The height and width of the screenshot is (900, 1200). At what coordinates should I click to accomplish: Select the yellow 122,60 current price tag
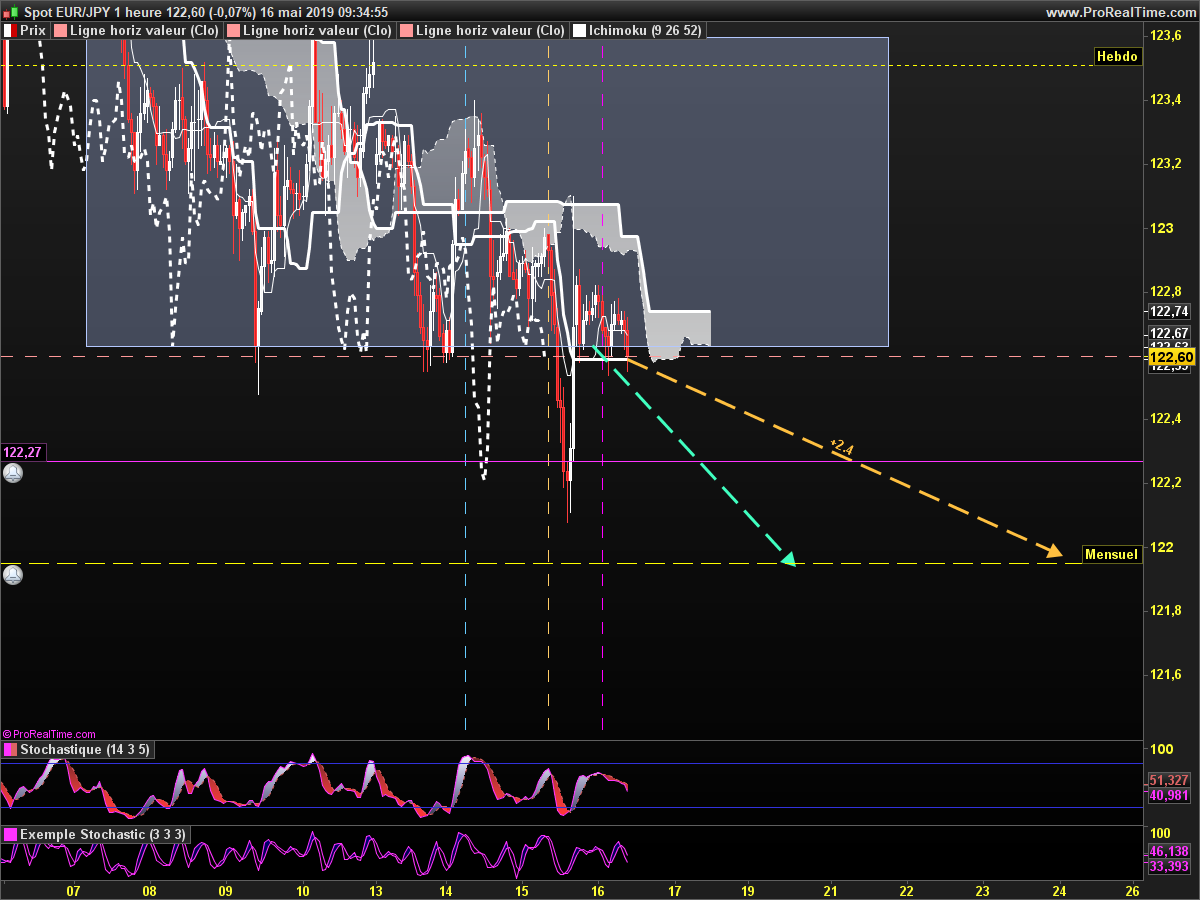(x=1170, y=357)
